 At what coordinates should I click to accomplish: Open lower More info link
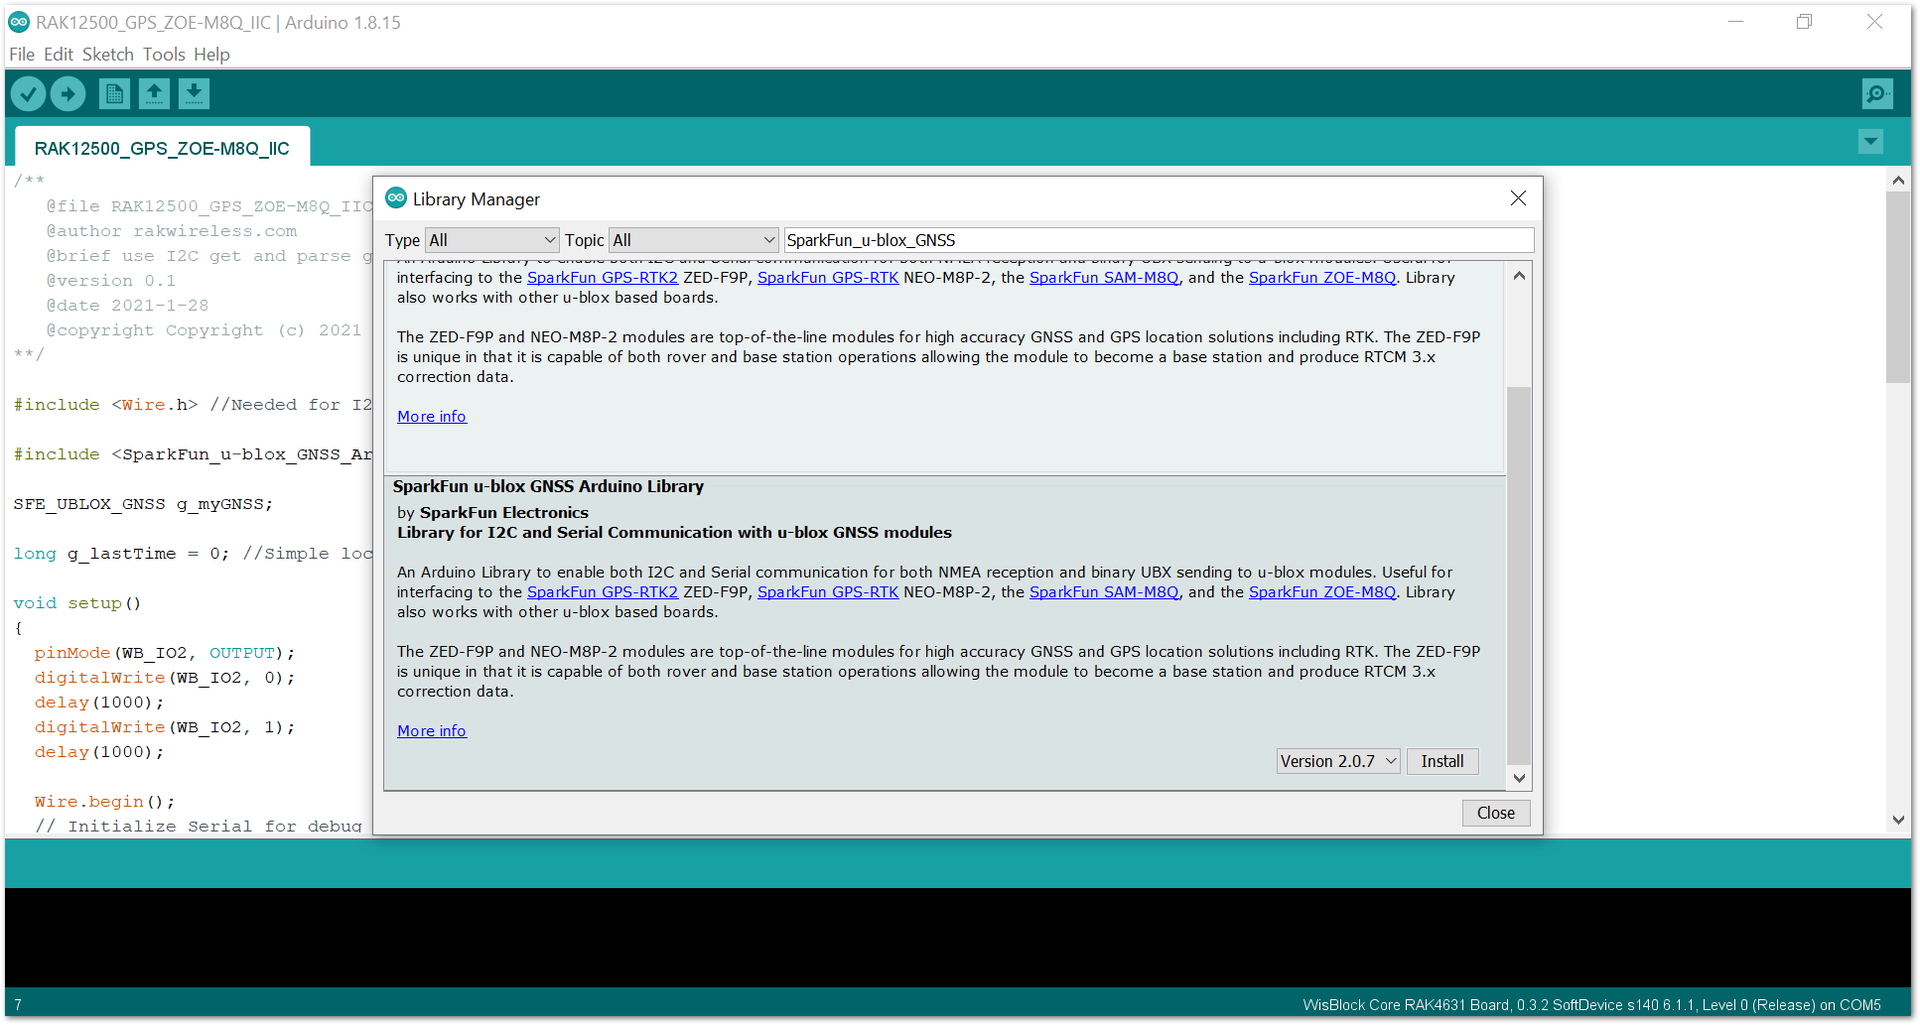(431, 731)
